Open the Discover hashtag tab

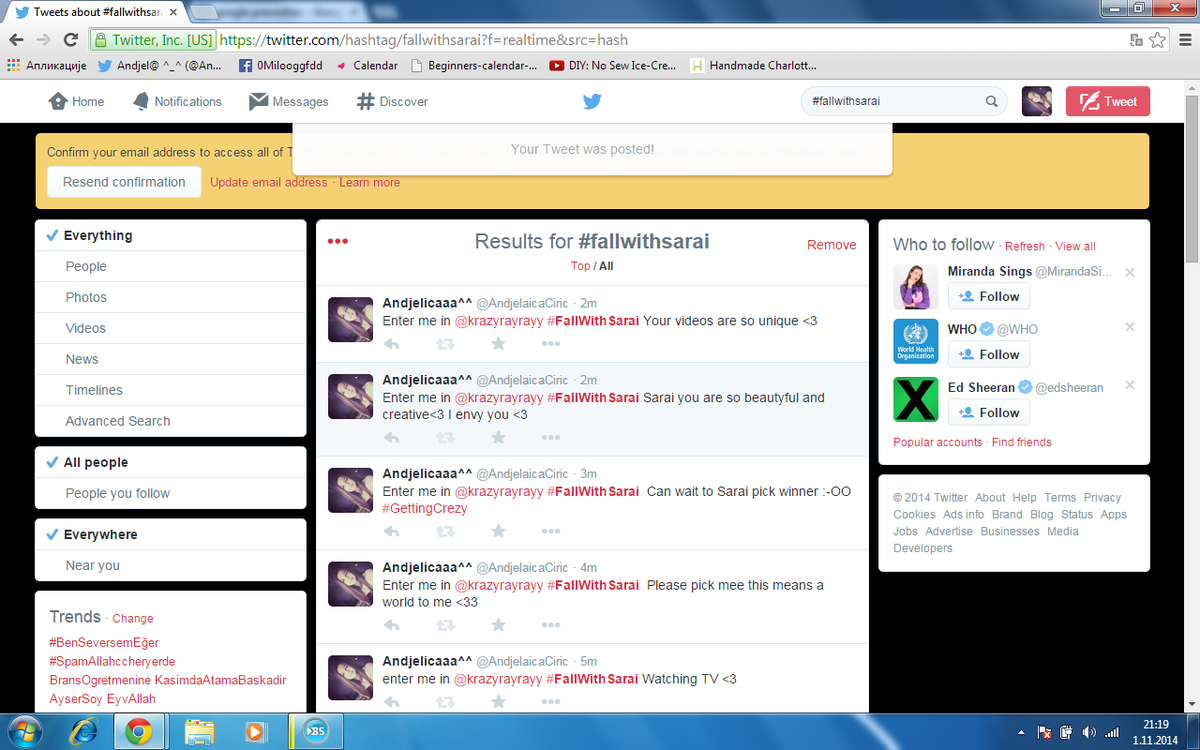[x=392, y=101]
